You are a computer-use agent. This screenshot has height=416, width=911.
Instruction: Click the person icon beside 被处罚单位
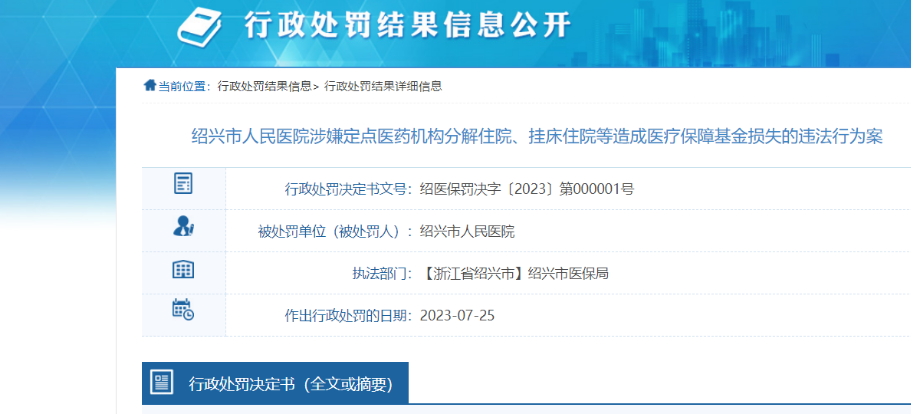pos(183,227)
